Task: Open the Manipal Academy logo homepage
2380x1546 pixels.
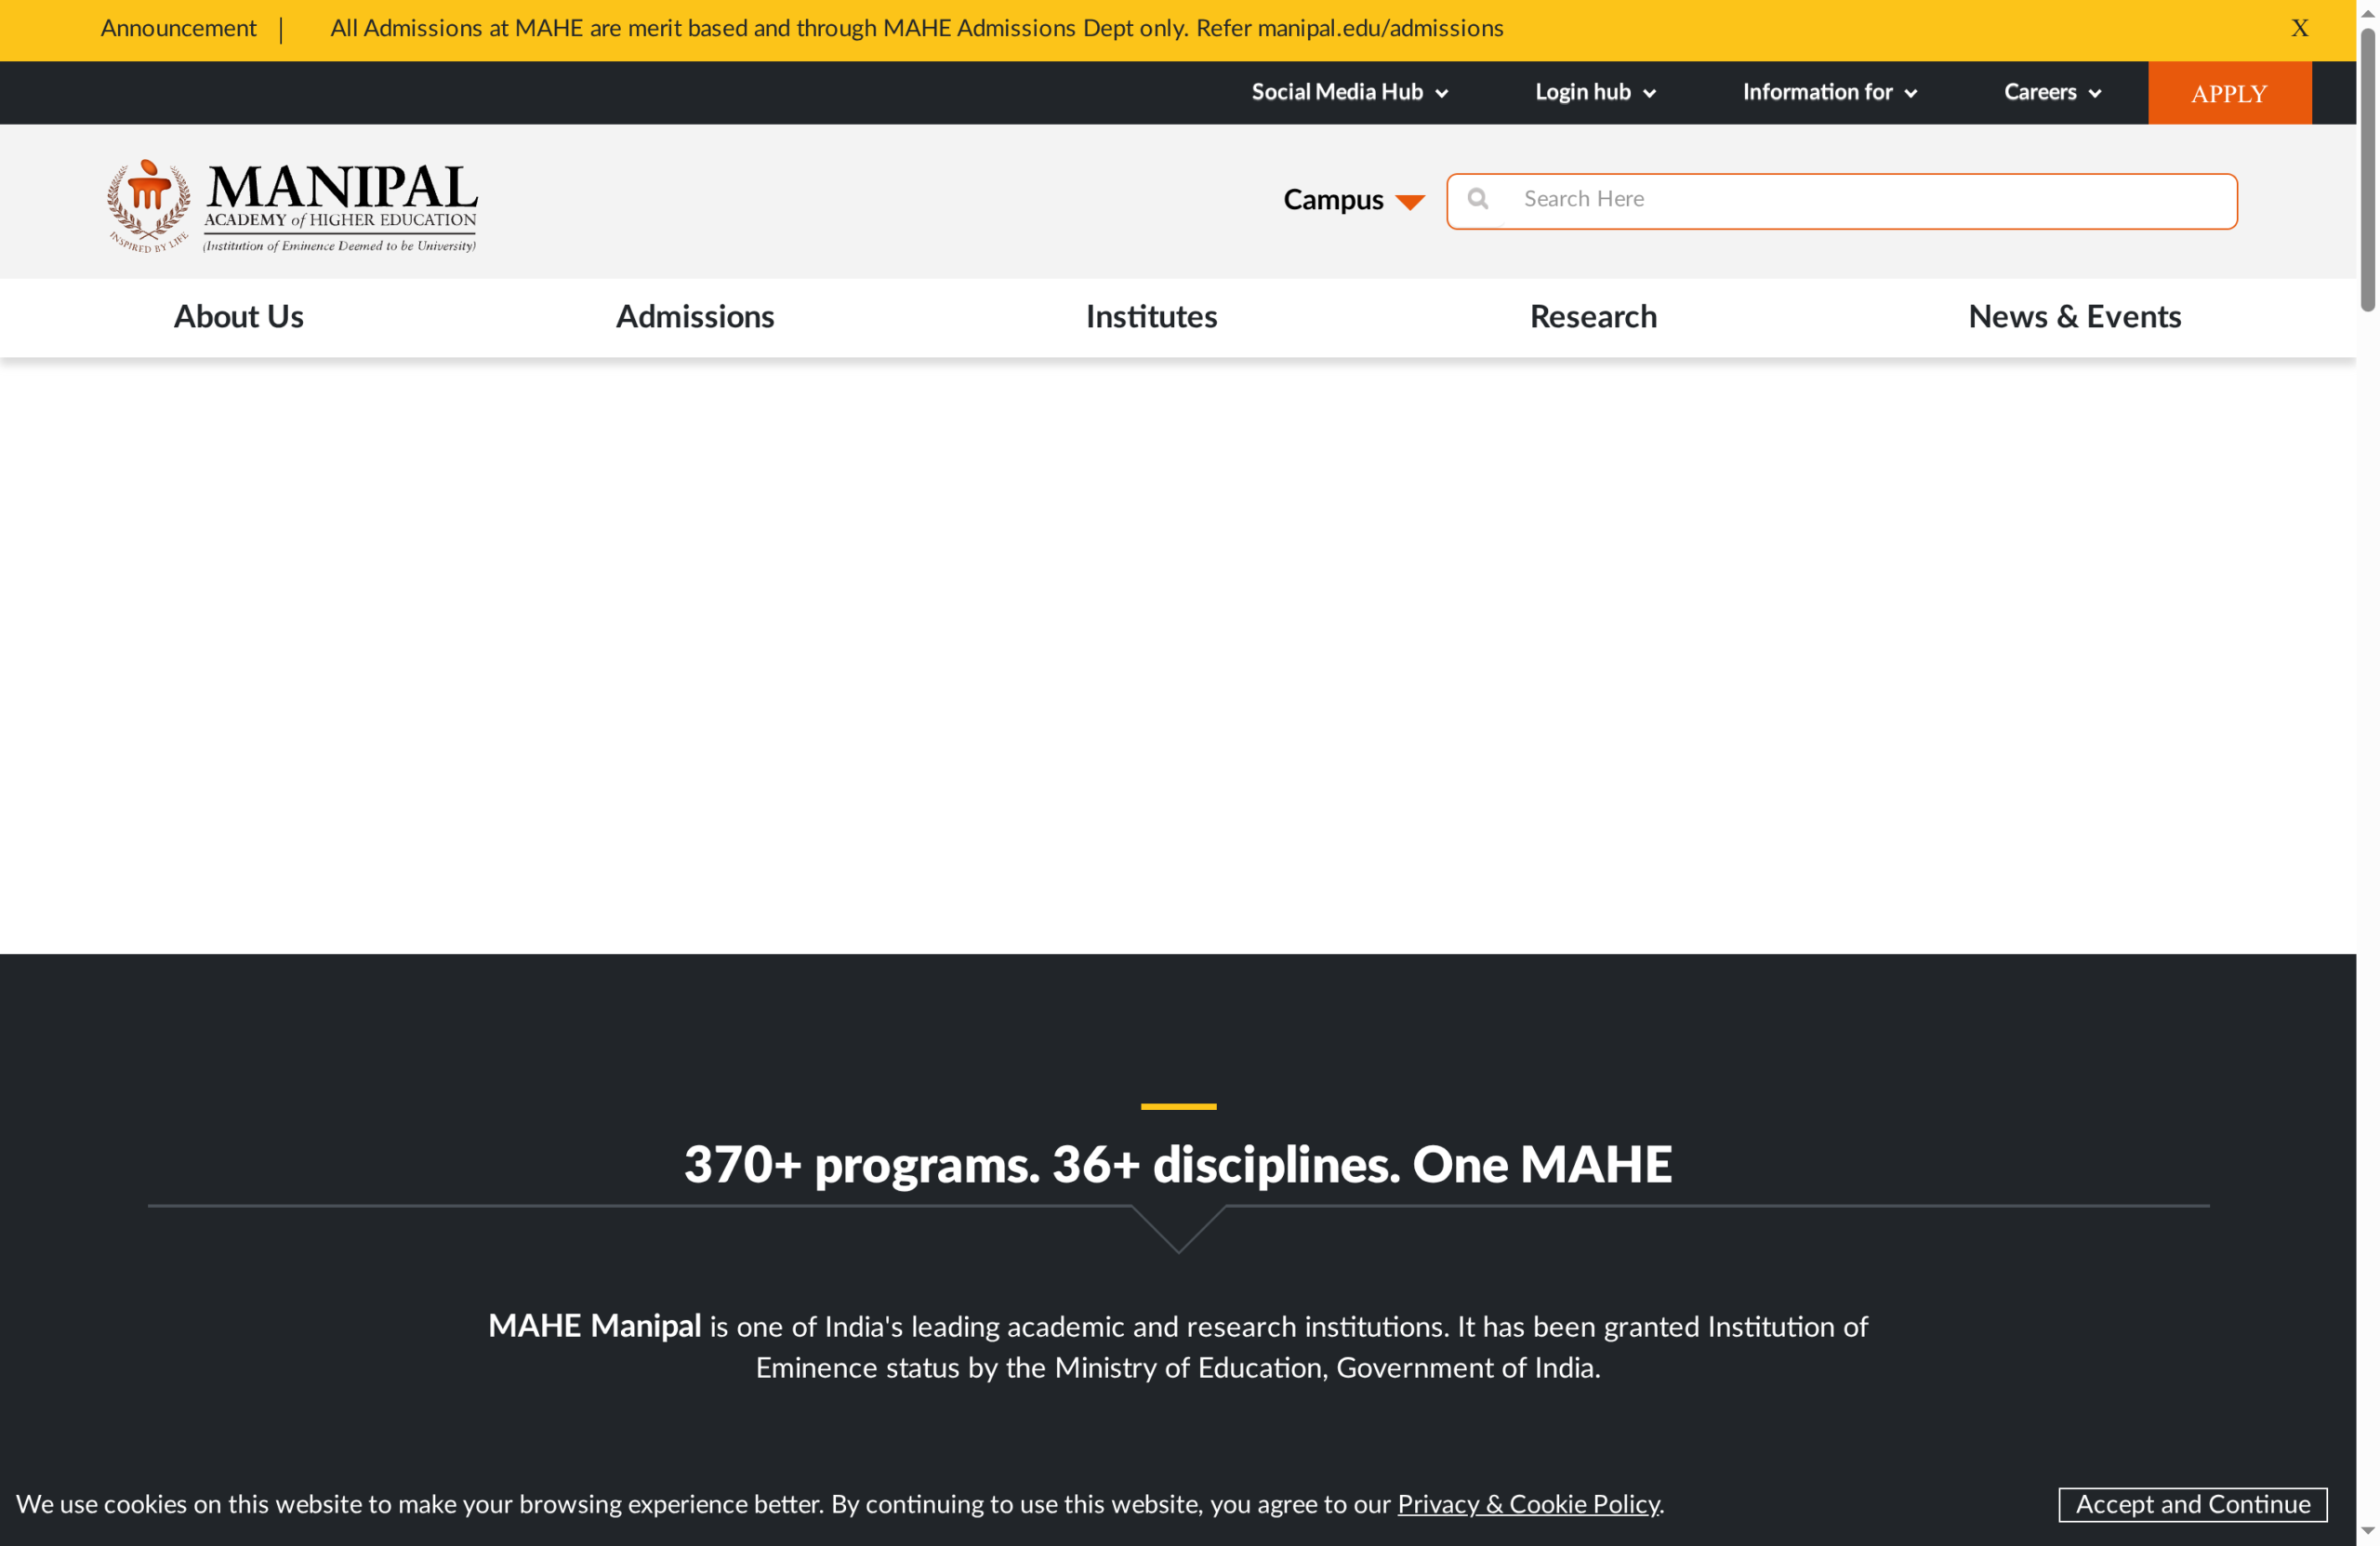Action: [292, 205]
